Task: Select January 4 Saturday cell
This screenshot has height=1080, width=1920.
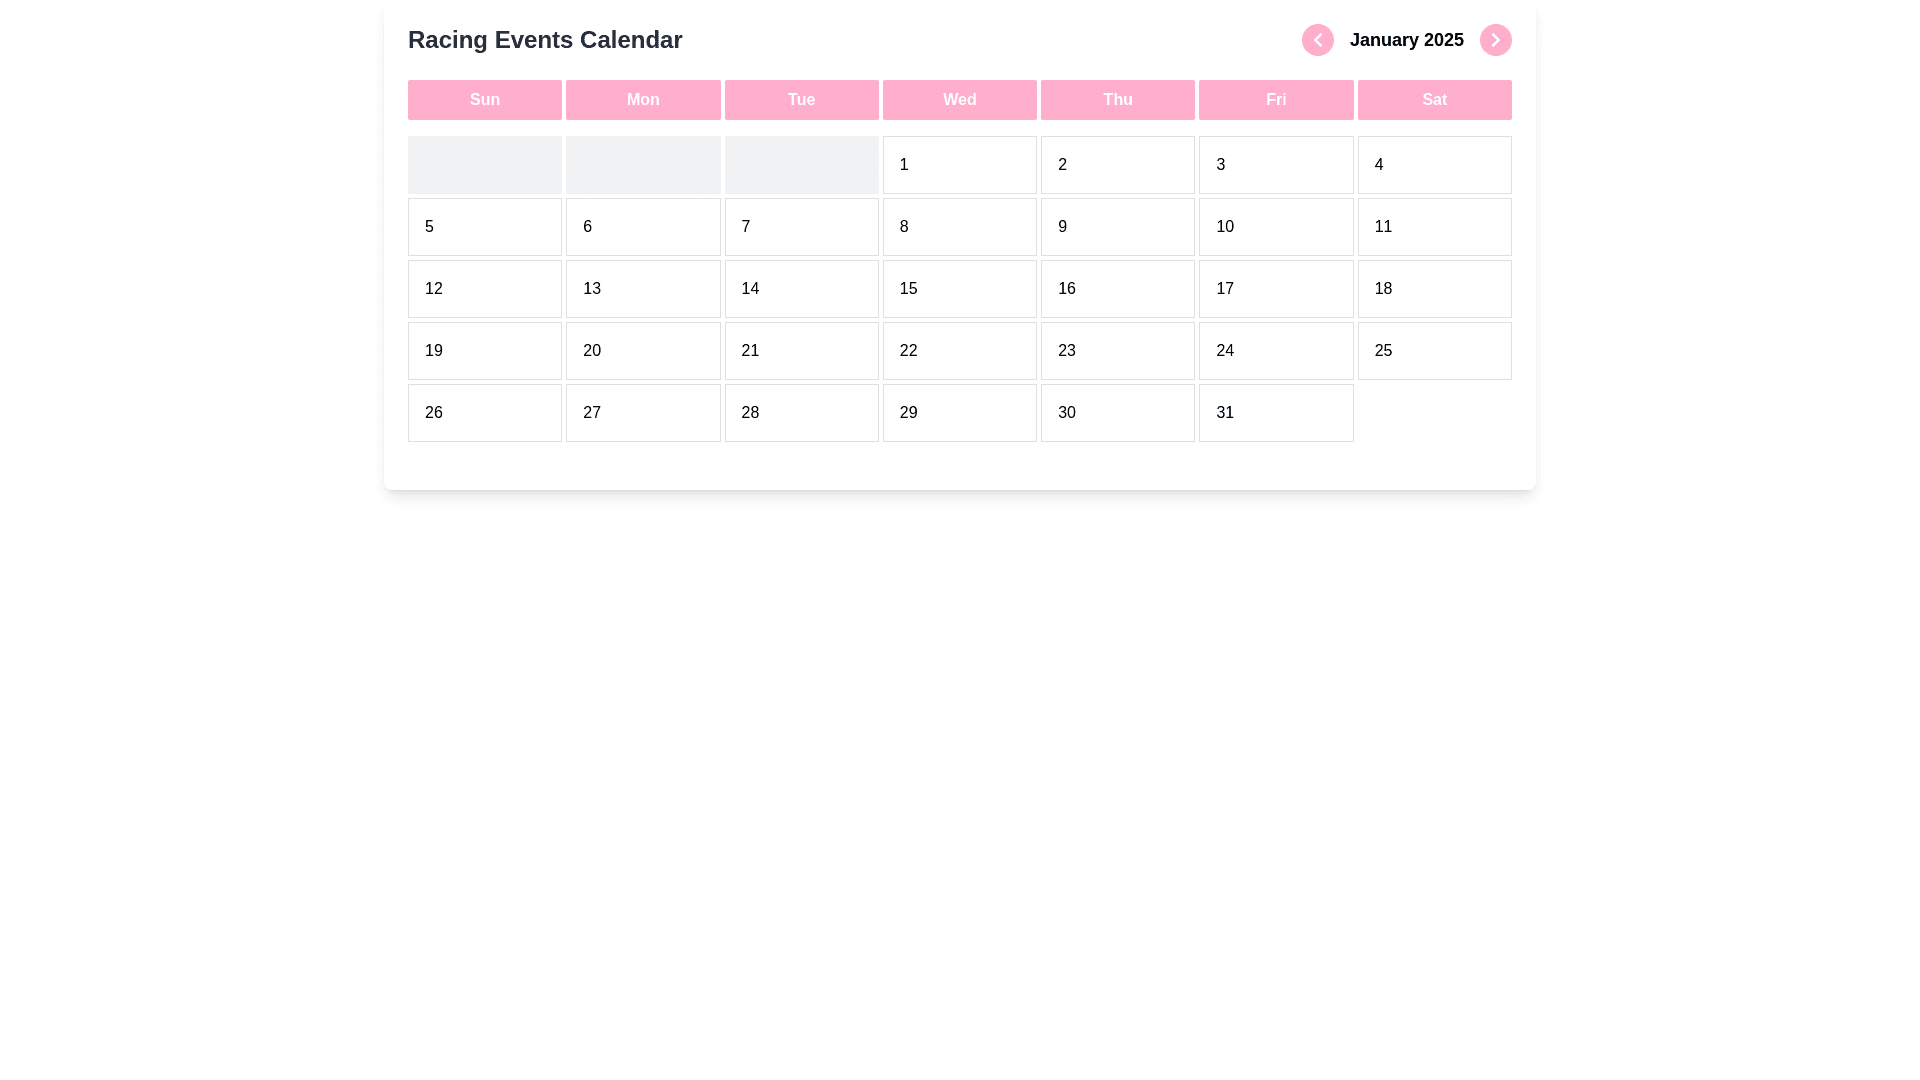Action: [1433, 165]
